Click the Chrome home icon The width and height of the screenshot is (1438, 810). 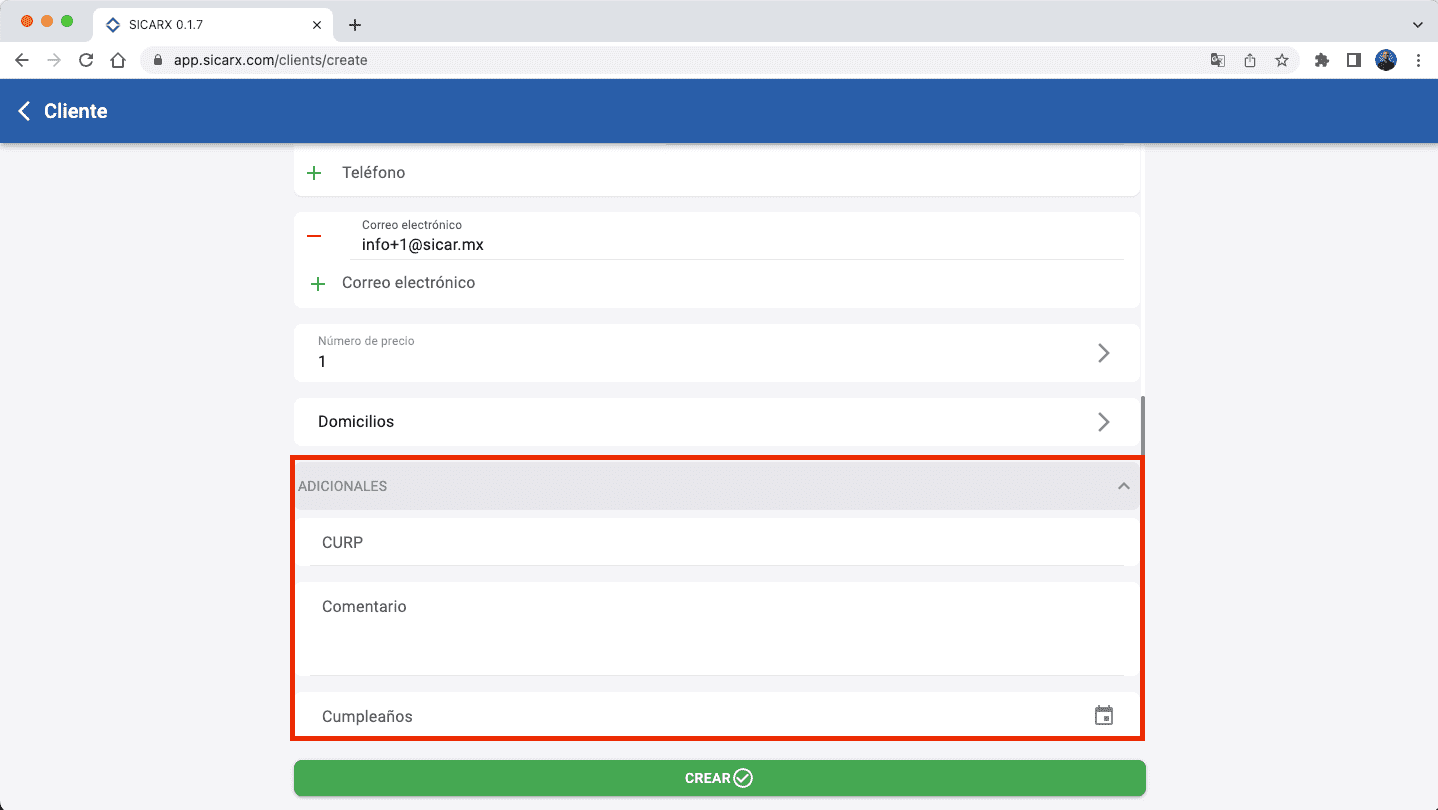(118, 60)
